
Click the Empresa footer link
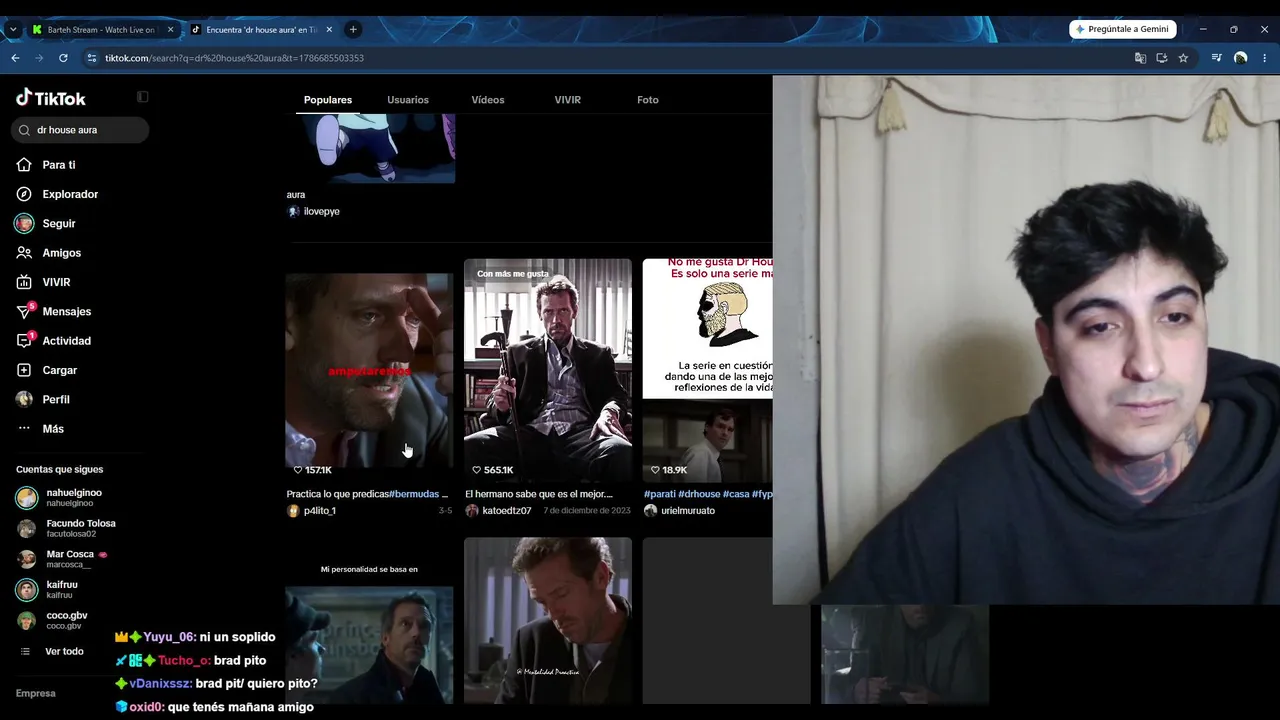36,693
